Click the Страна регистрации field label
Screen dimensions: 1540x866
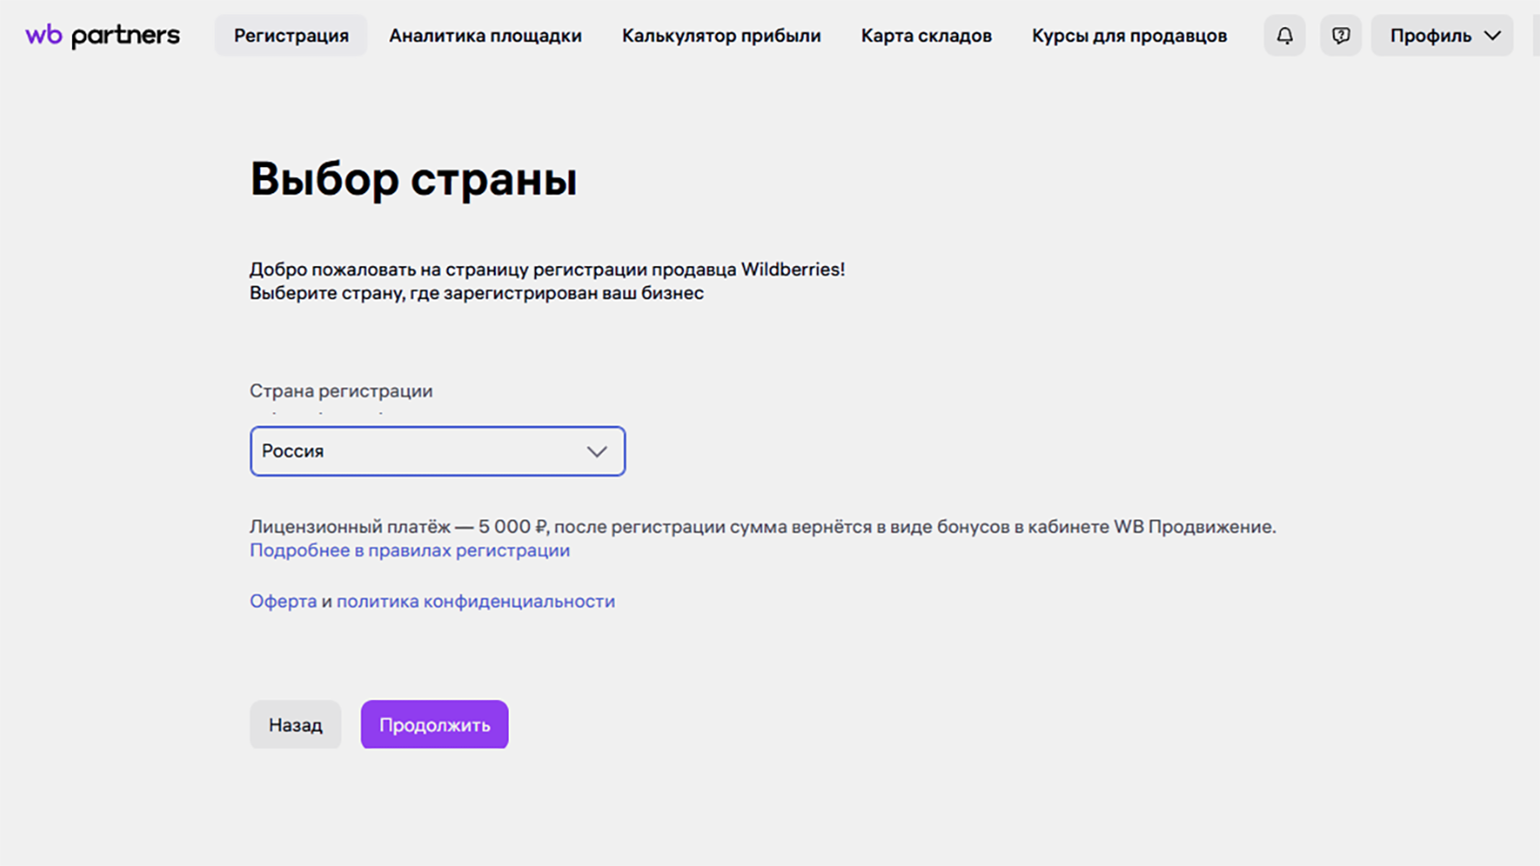pyautogui.click(x=341, y=391)
